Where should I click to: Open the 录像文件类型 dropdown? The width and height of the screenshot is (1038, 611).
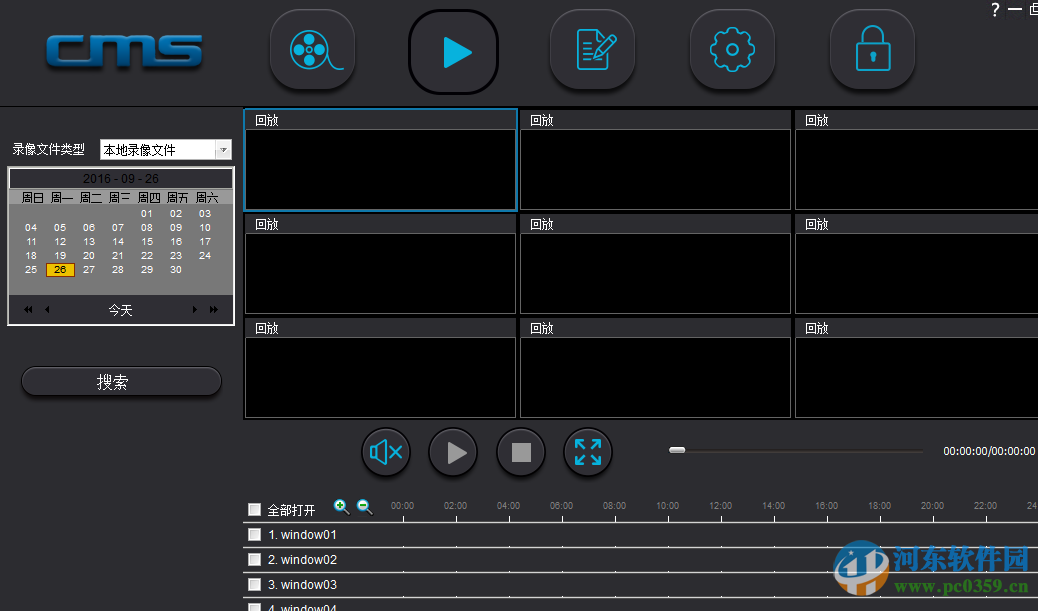pyautogui.click(x=223, y=149)
